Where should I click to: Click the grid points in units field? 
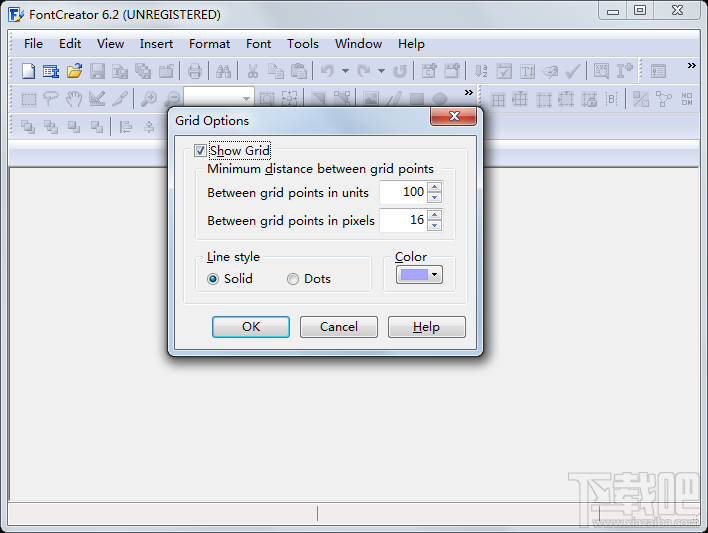403,192
